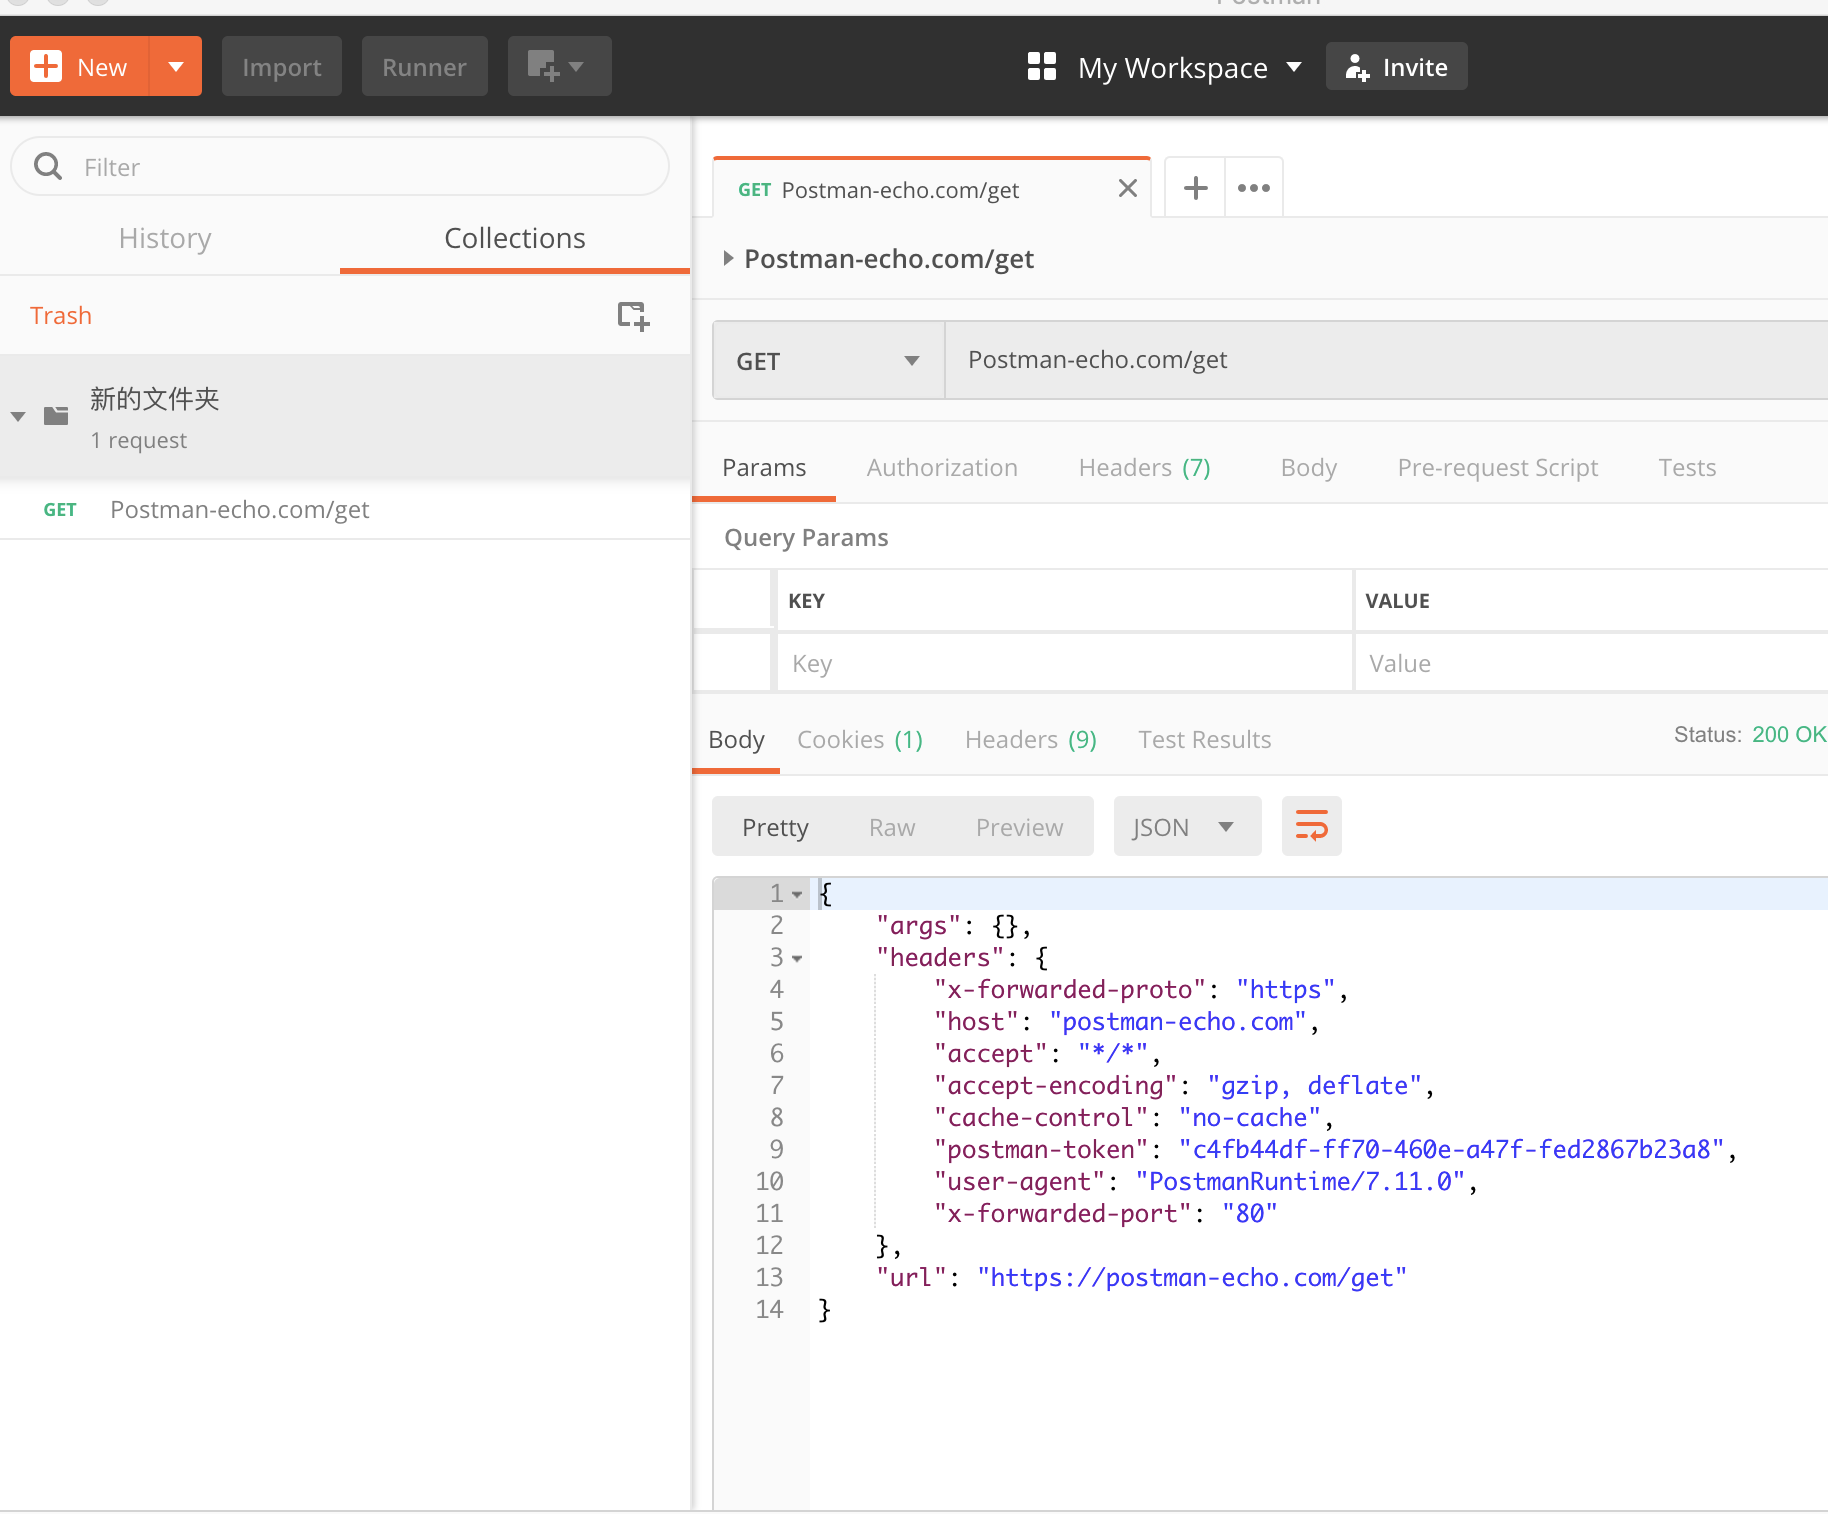Open the Pre-request Script tab
This screenshot has height=1514, width=1828.
click(x=1497, y=467)
